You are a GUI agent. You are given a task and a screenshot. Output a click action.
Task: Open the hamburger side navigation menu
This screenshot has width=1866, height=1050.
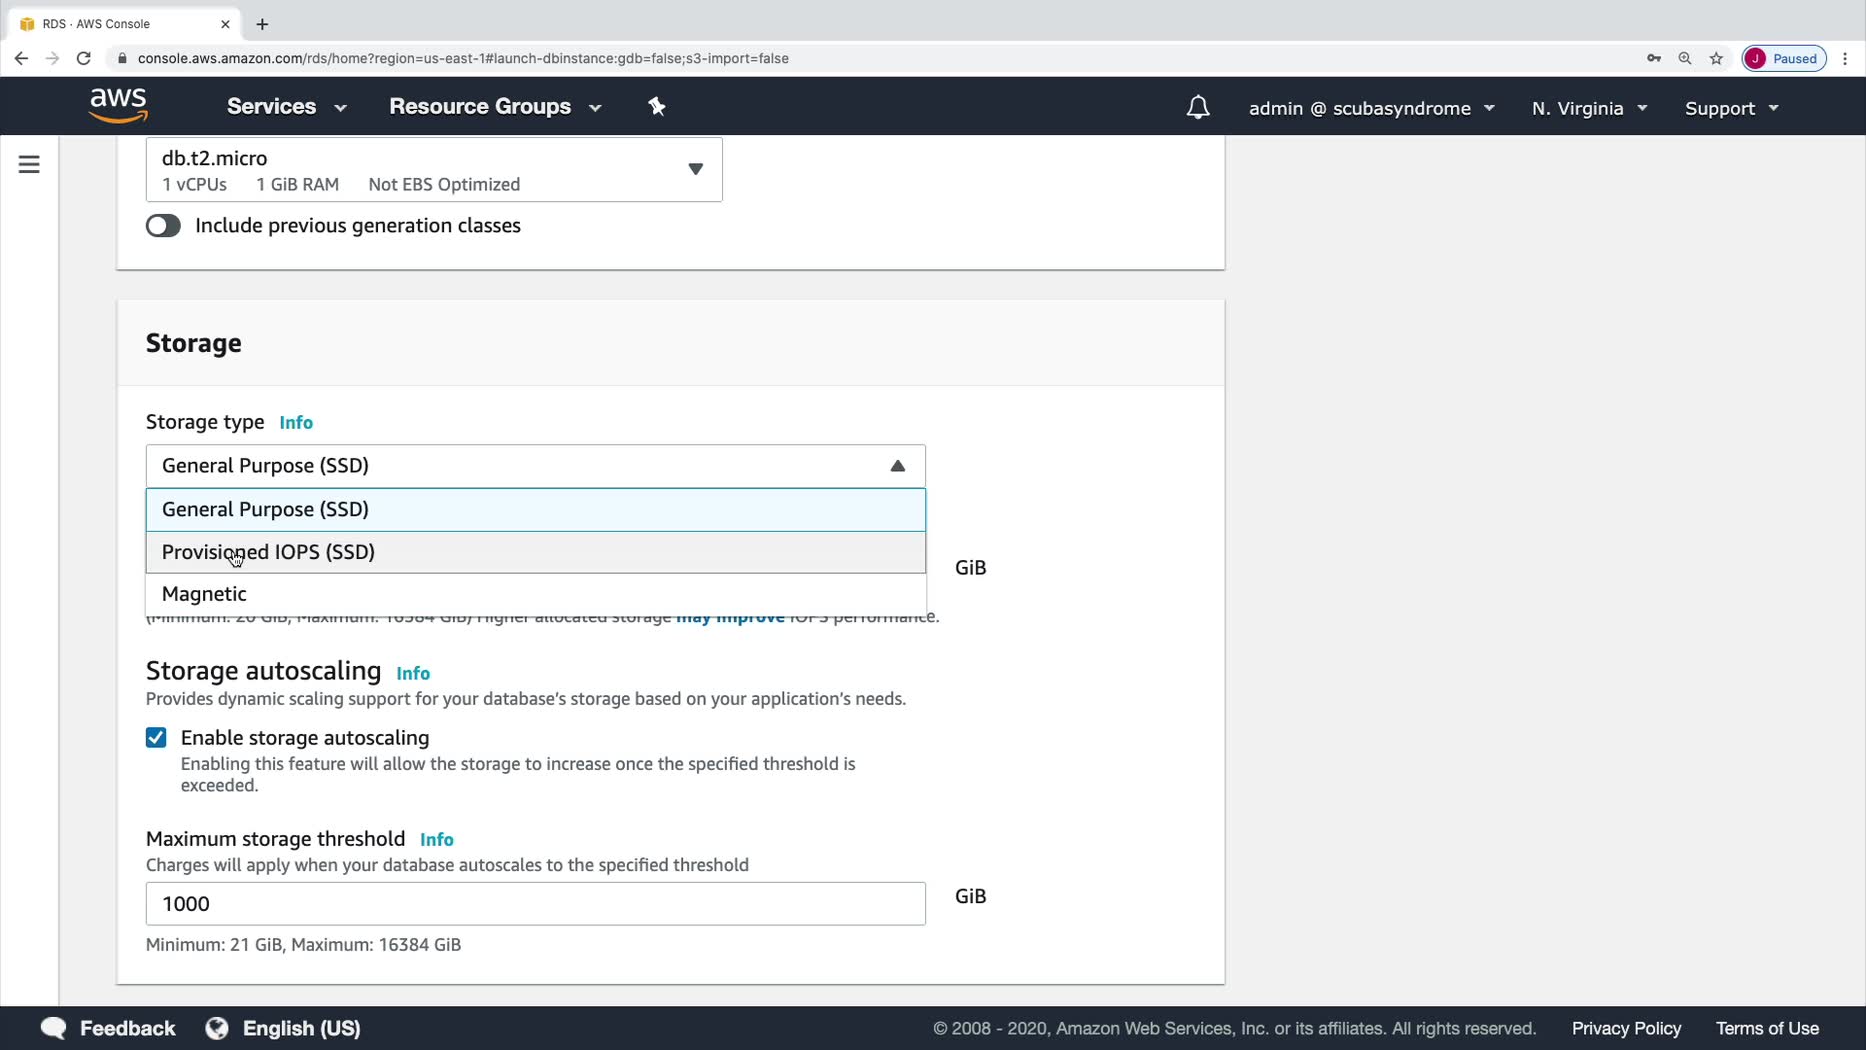pyautogui.click(x=29, y=164)
